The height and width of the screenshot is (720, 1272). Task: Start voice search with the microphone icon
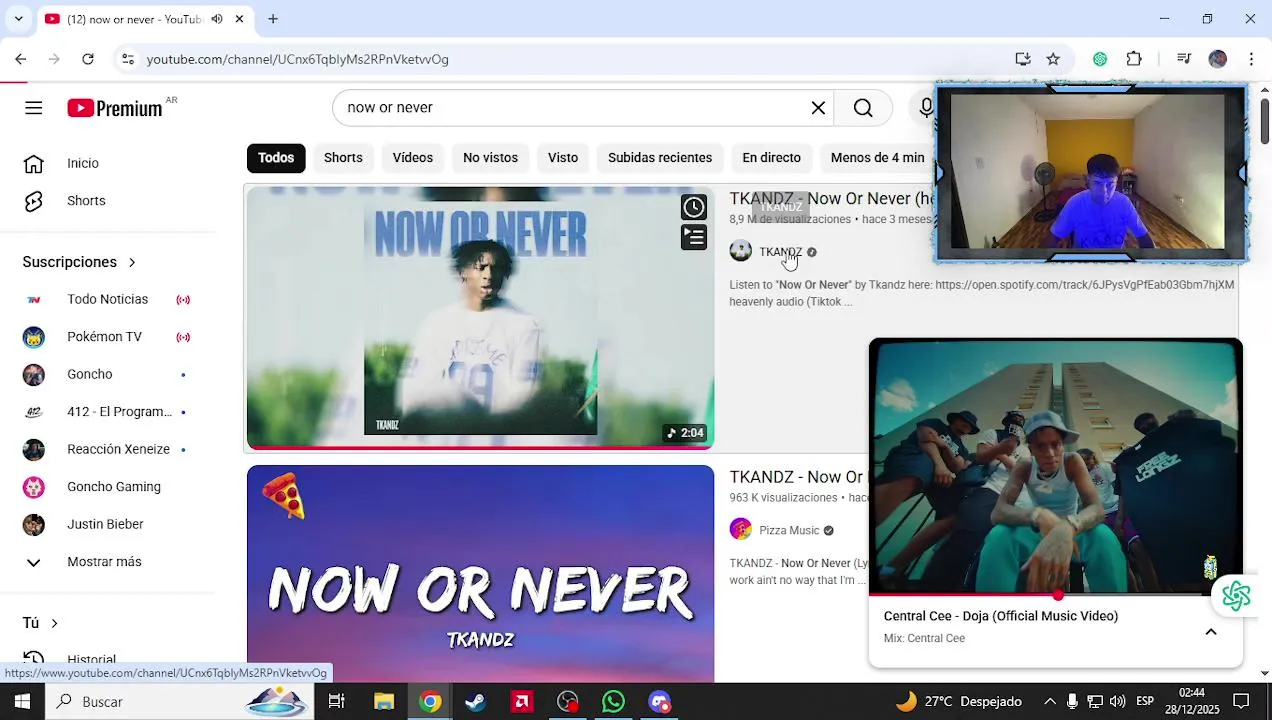[x=926, y=108]
